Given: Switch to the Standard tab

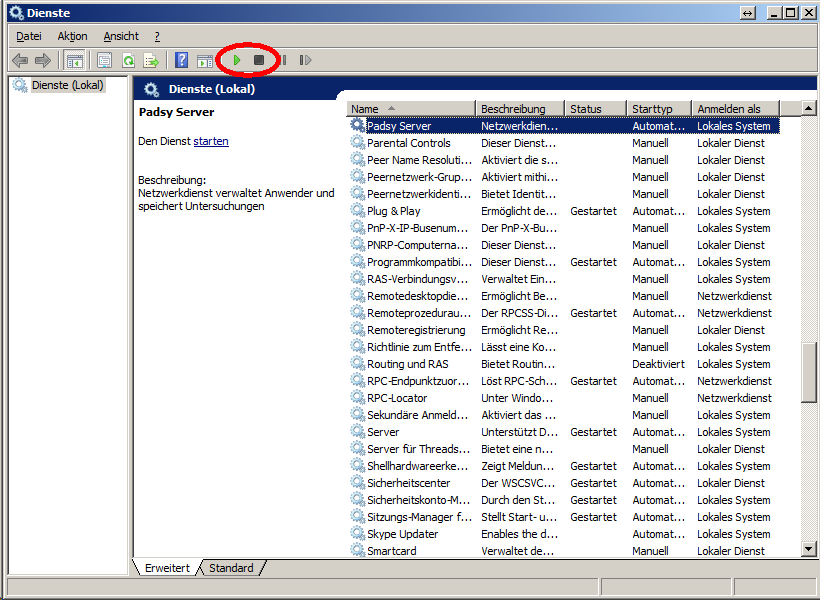Looking at the screenshot, I should [231, 568].
